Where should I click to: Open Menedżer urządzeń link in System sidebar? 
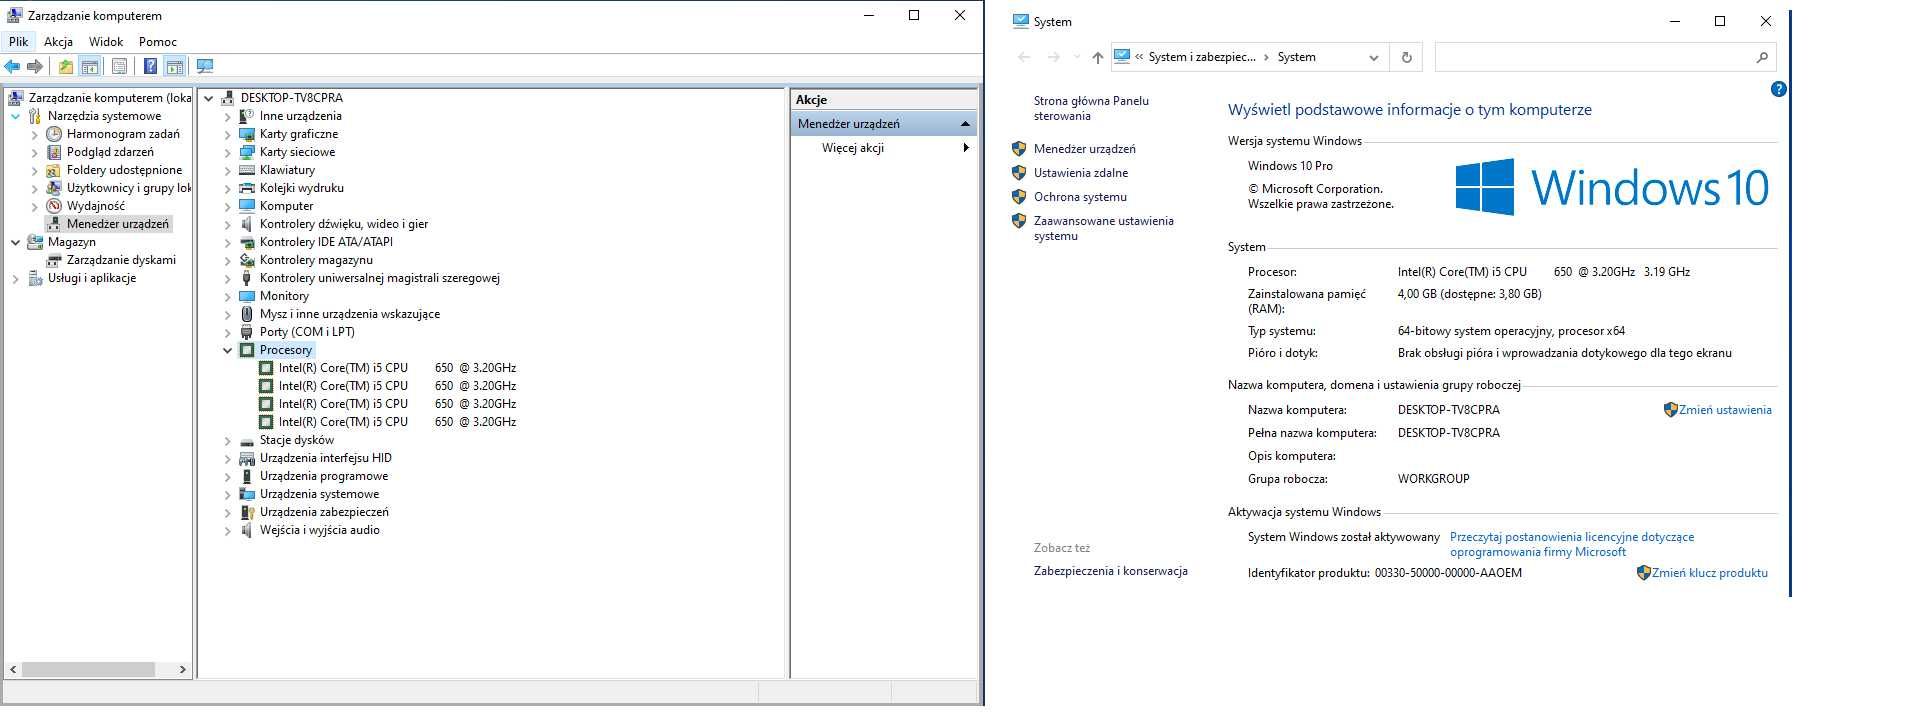point(1084,149)
